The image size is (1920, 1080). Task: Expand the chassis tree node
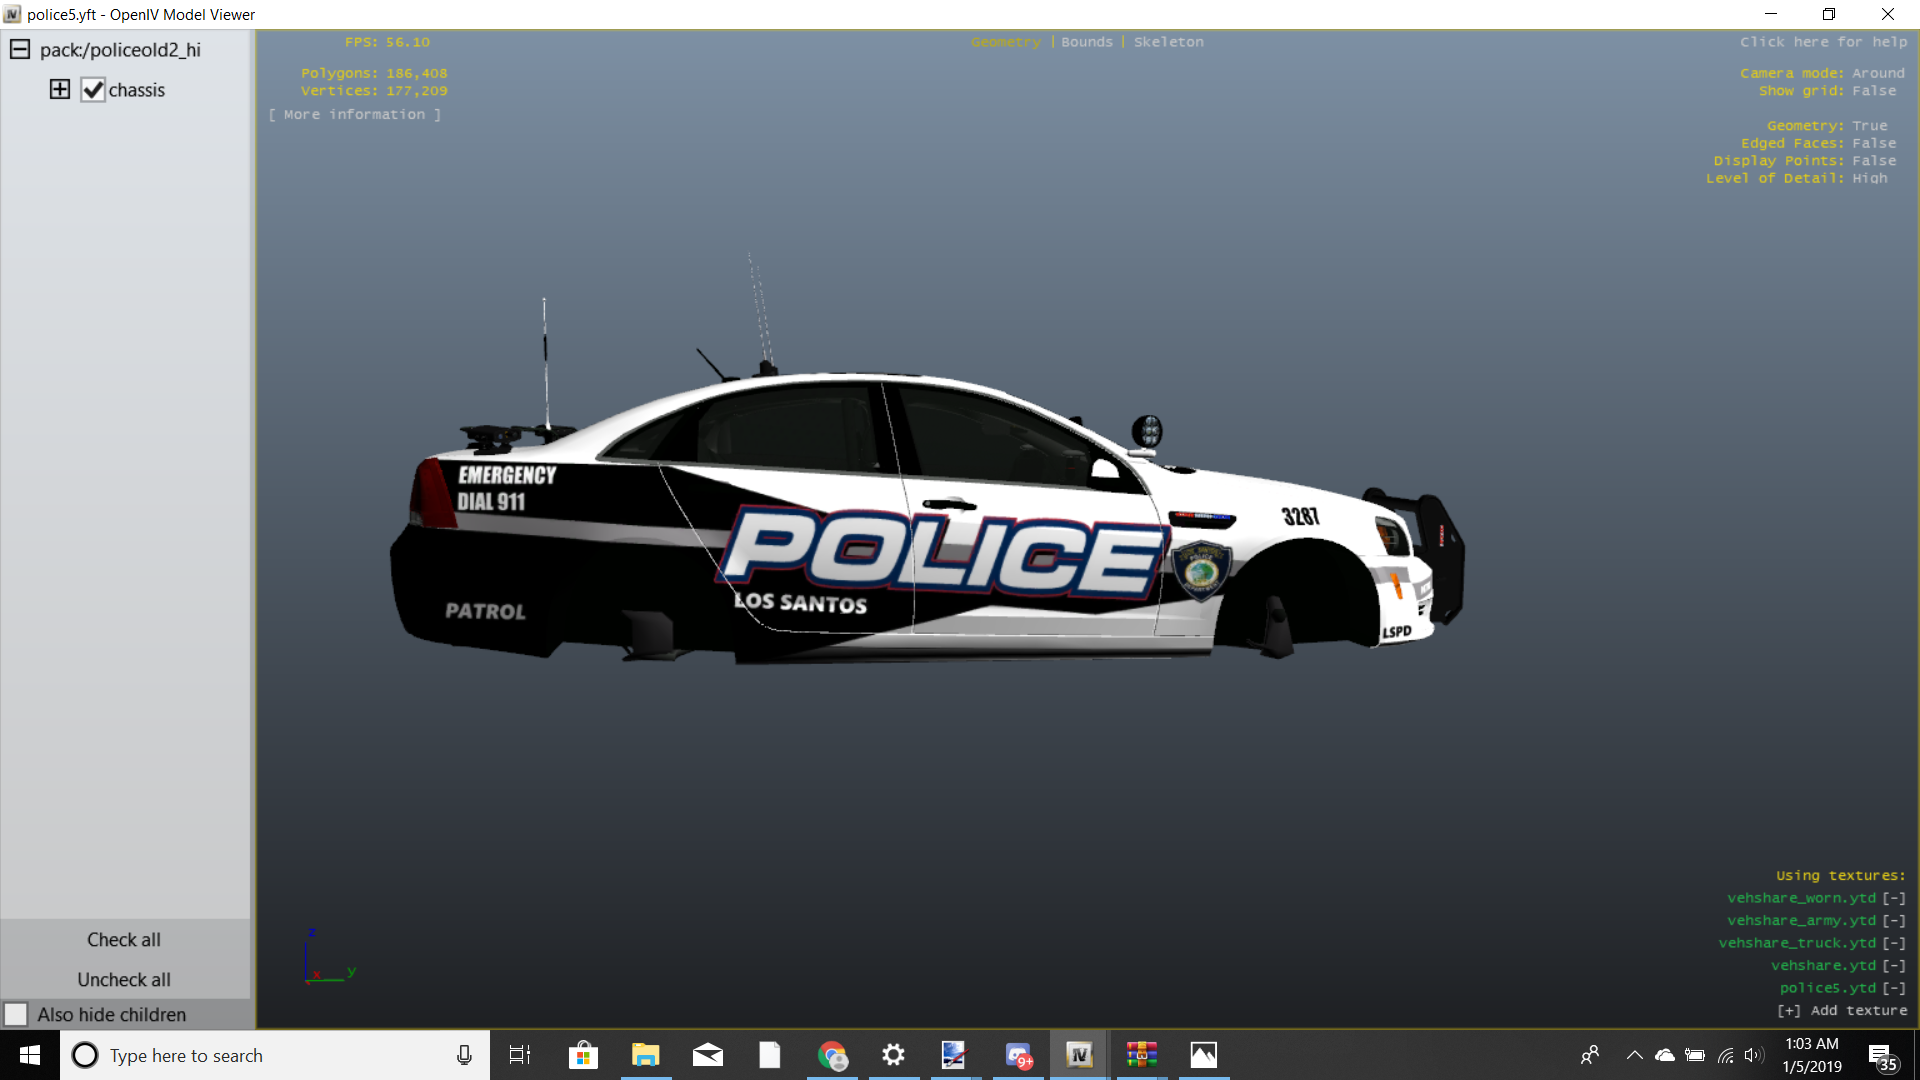[x=60, y=89]
